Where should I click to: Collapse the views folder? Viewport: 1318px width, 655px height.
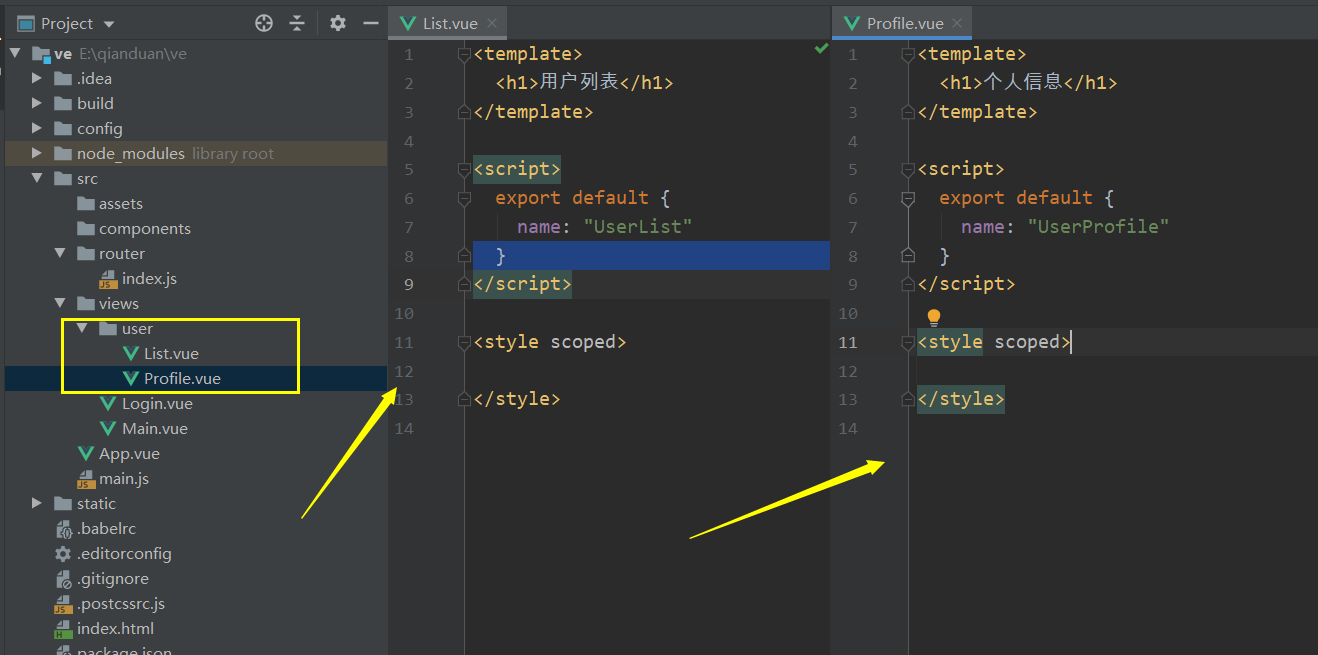coord(59,303)
